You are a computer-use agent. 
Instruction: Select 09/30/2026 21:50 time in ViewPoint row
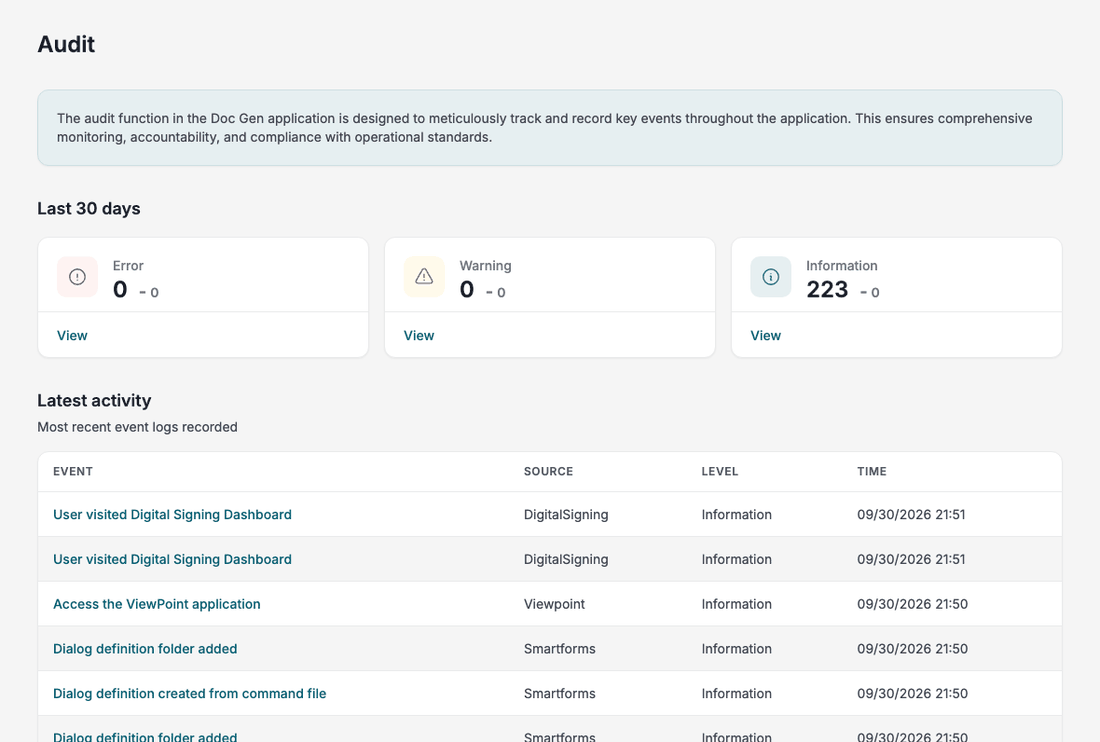[x=912, y=604]
